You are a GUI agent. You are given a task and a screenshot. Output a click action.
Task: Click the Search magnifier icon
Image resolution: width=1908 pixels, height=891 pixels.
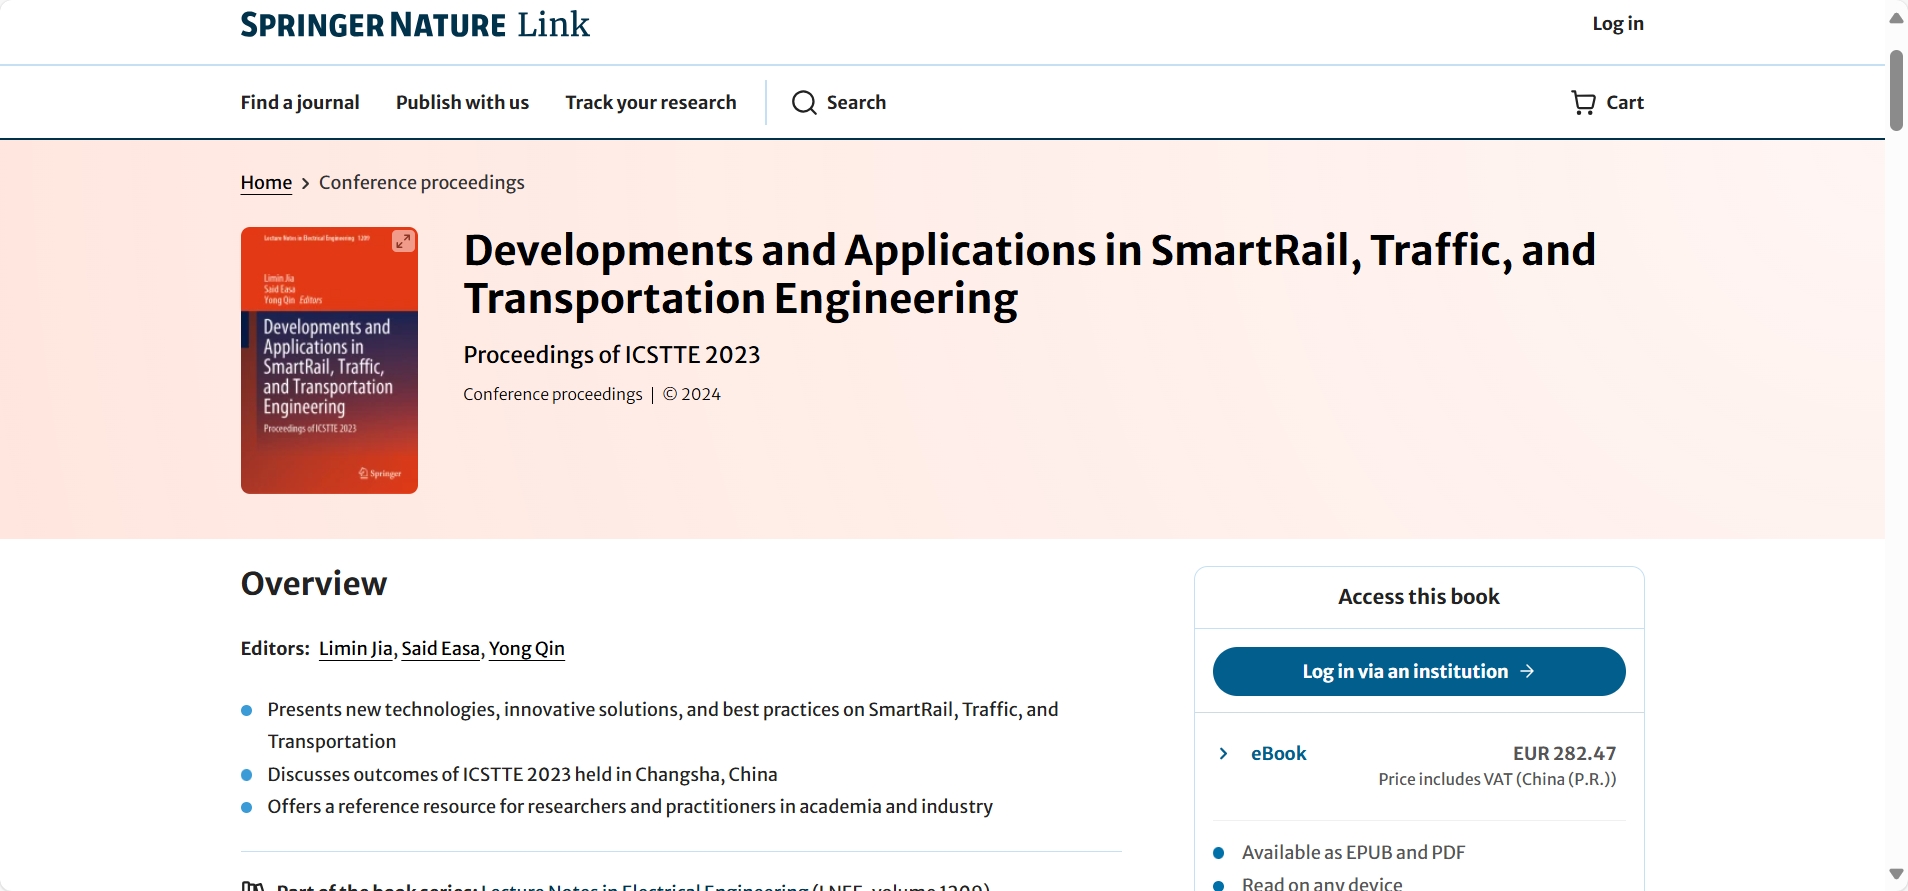coord(804,102)
